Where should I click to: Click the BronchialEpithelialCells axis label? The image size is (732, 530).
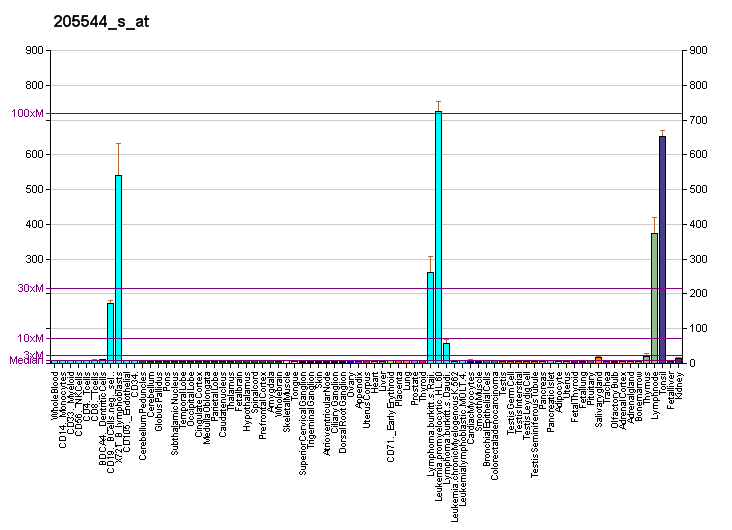pyautogui.click(x=486, y=419)
